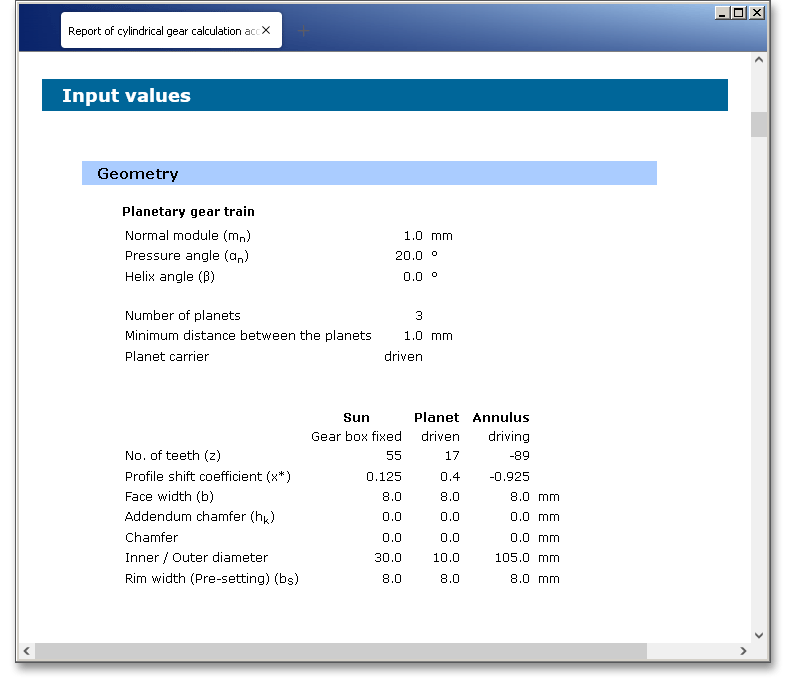Viewport: 786px width, 678px height.
Task: Maximize the report window
Action: 739,13
